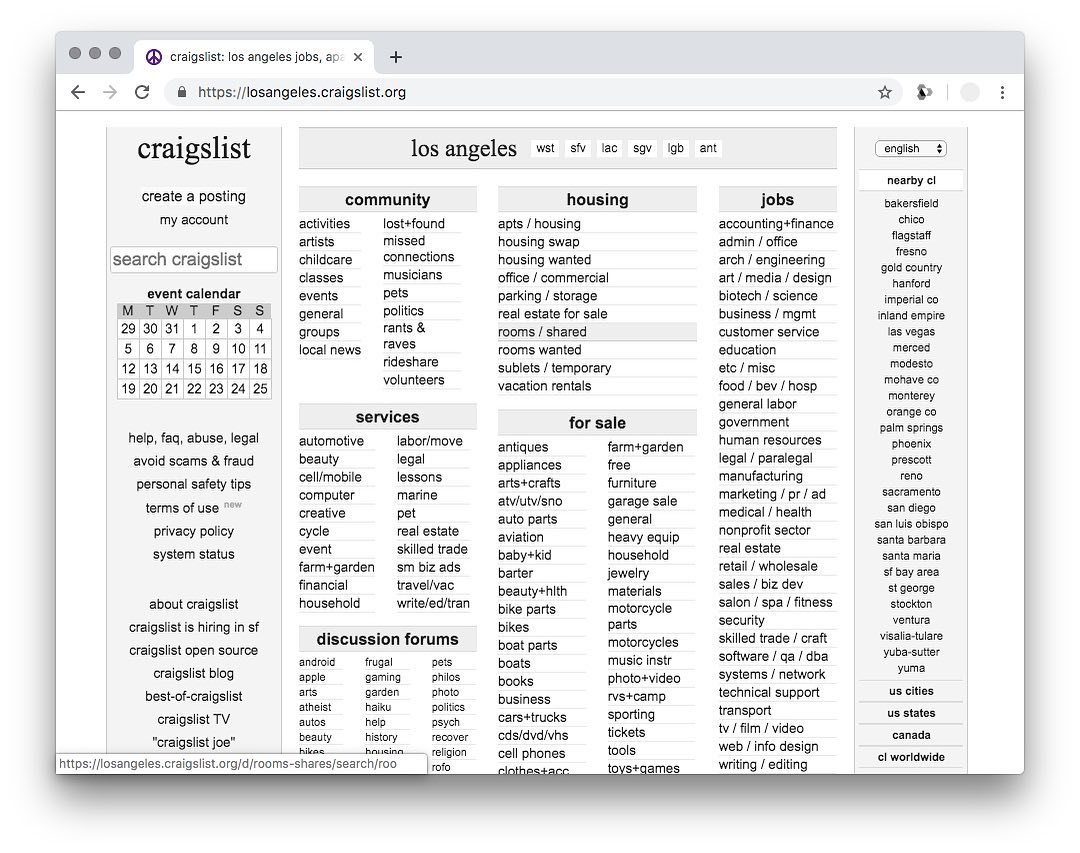Viewport: 1080px width, 853px height.
Task: Click the search craigslist field
Action: point(194,260)
